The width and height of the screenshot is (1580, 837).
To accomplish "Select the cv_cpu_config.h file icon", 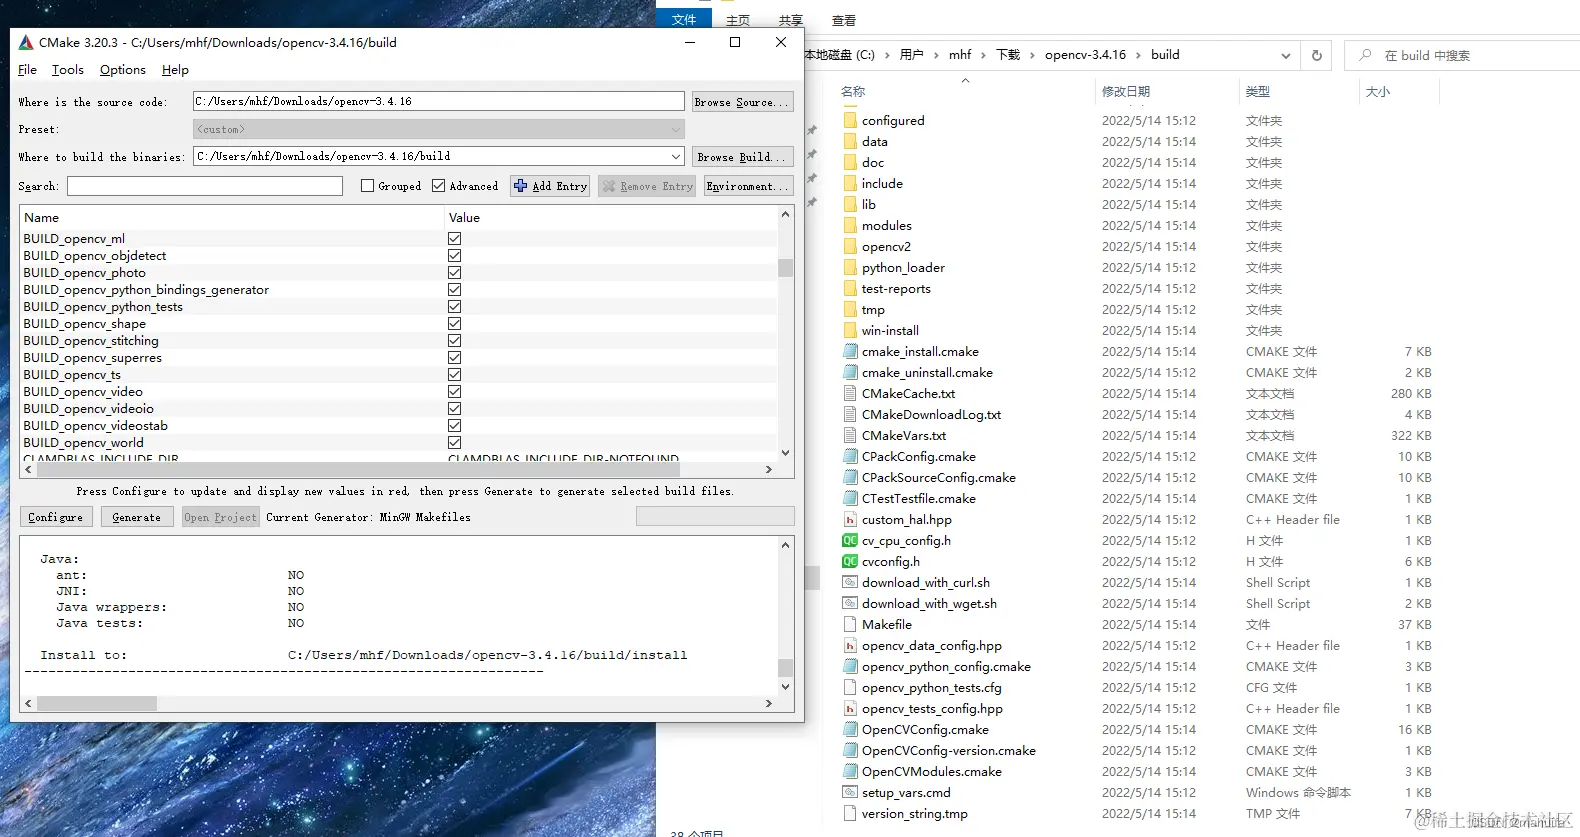I will tap(850, 540).
